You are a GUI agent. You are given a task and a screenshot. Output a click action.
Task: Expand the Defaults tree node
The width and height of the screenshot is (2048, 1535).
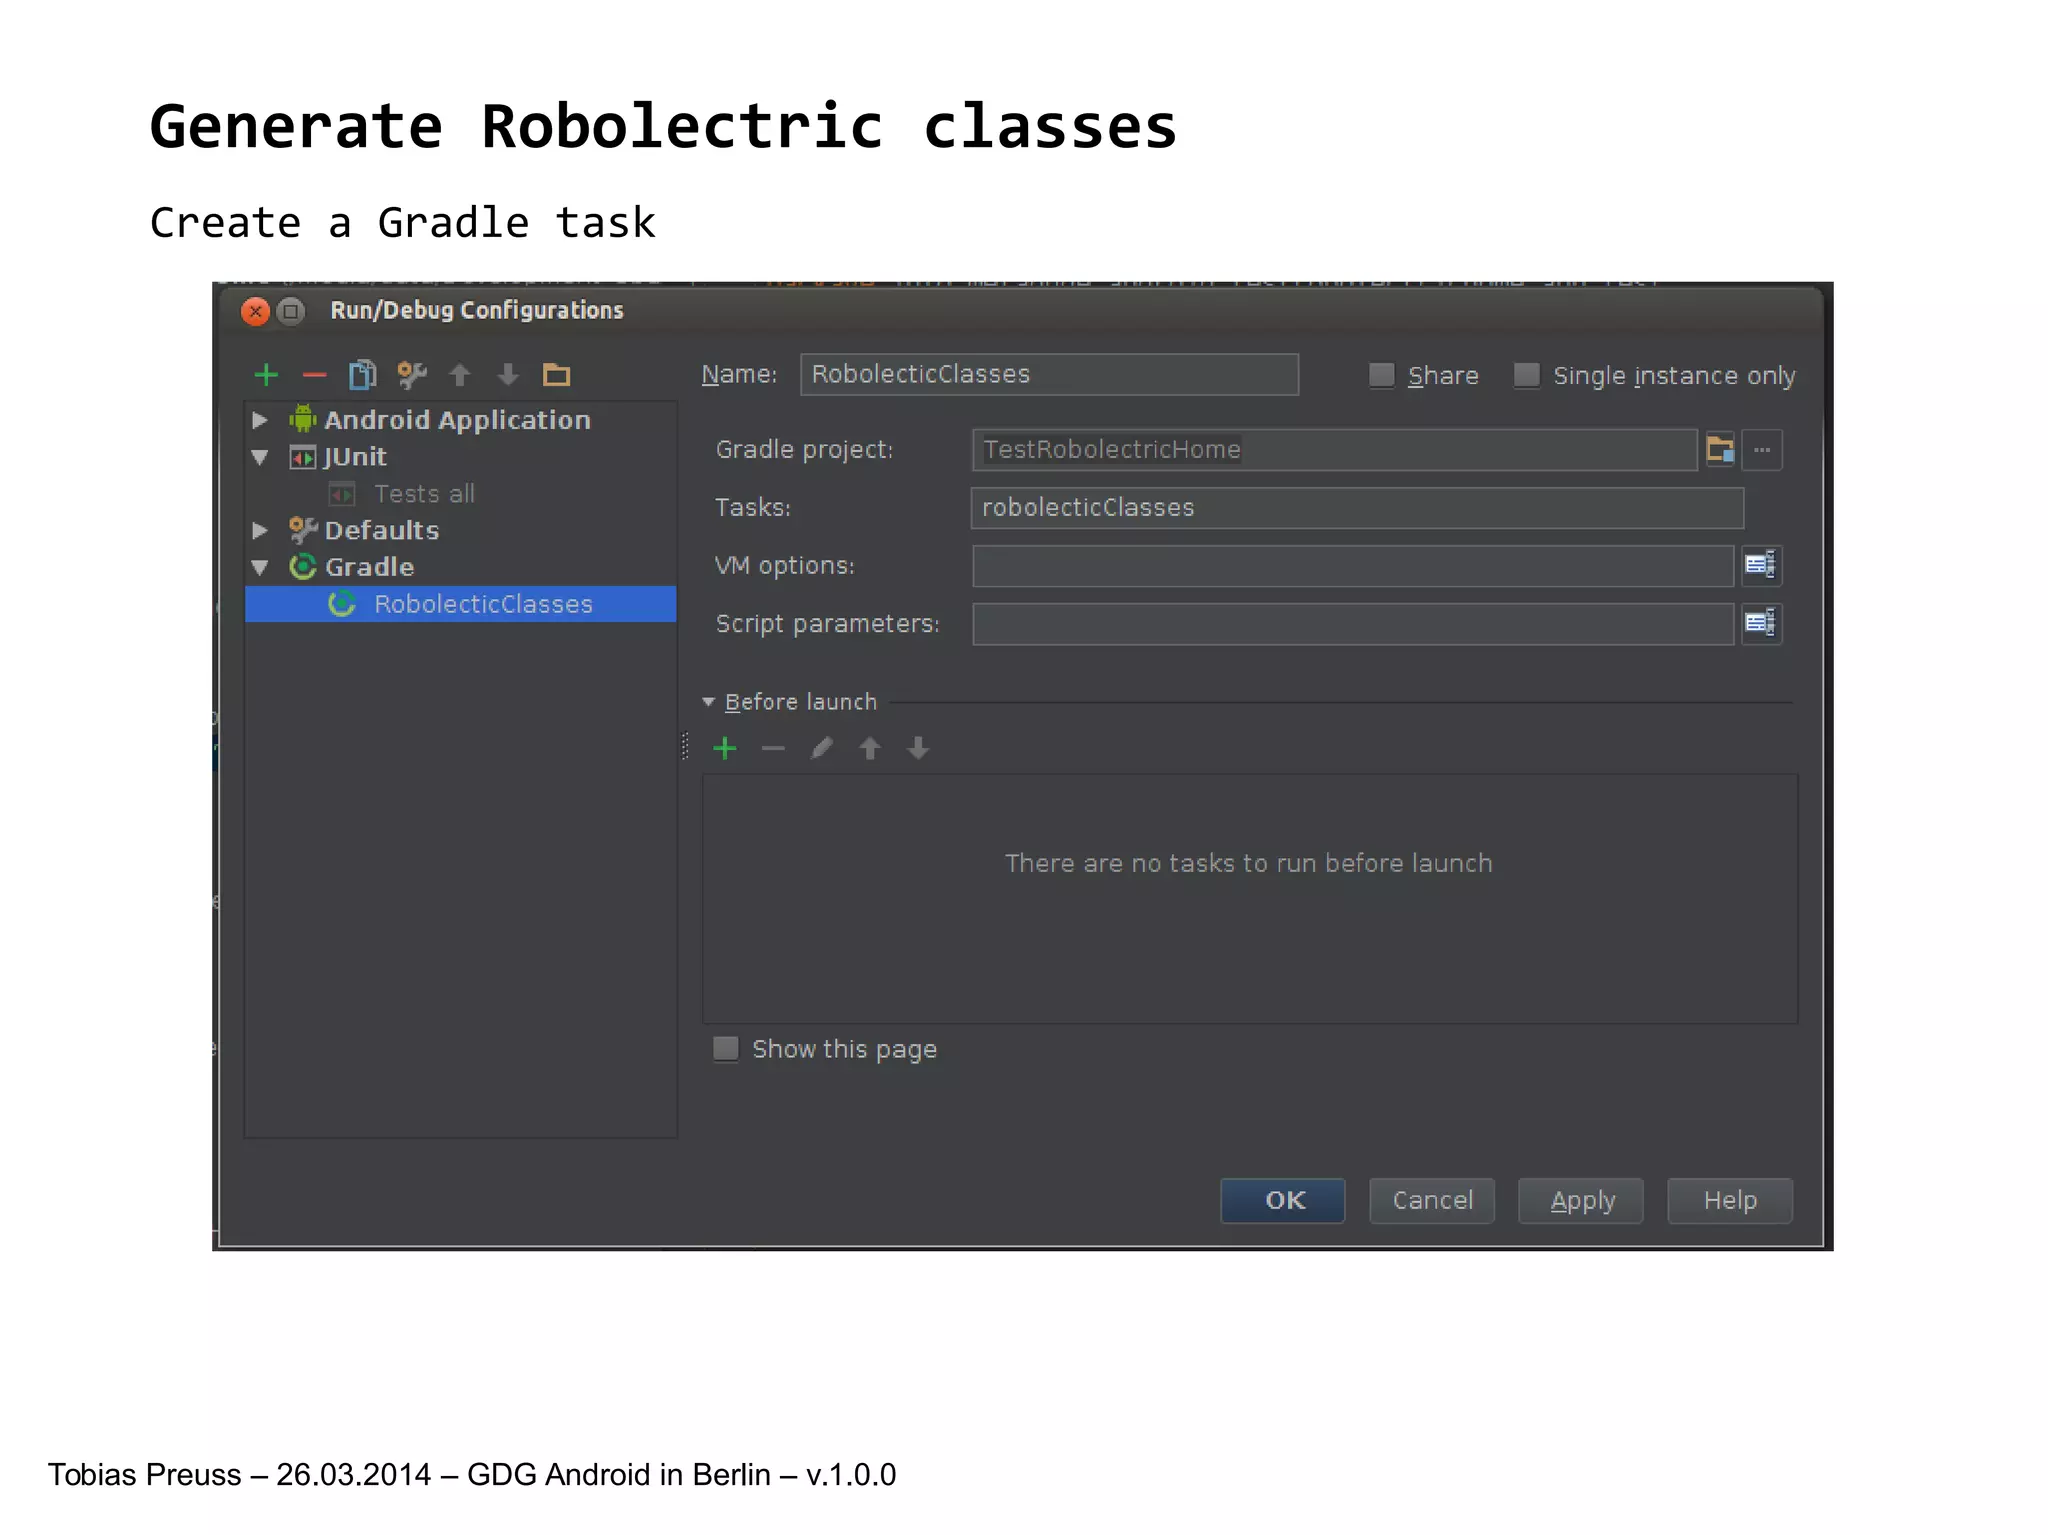pos(260,530)
